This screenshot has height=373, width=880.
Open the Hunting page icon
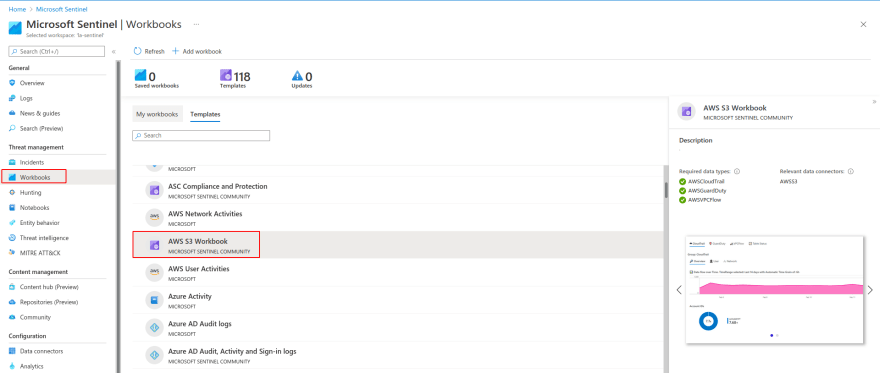pyautogui.click(x=12, y=192)
